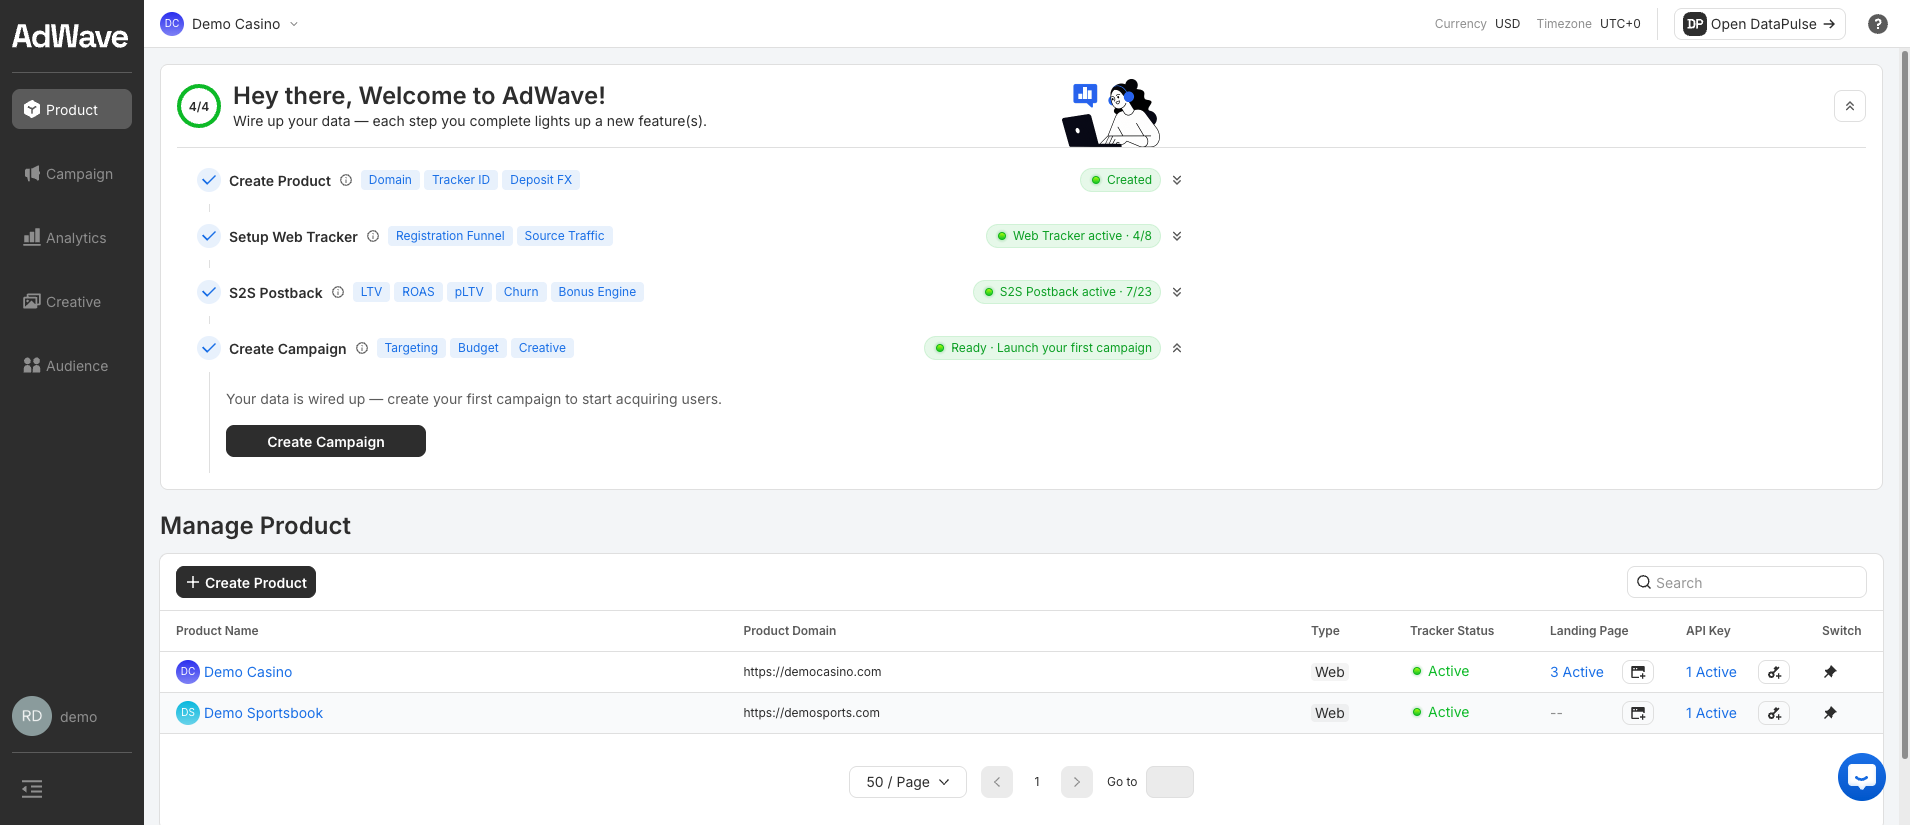This screenshot has width=1910, height=825.
Task: Click the Open DataPulse button
Action: click(1759, 24)
